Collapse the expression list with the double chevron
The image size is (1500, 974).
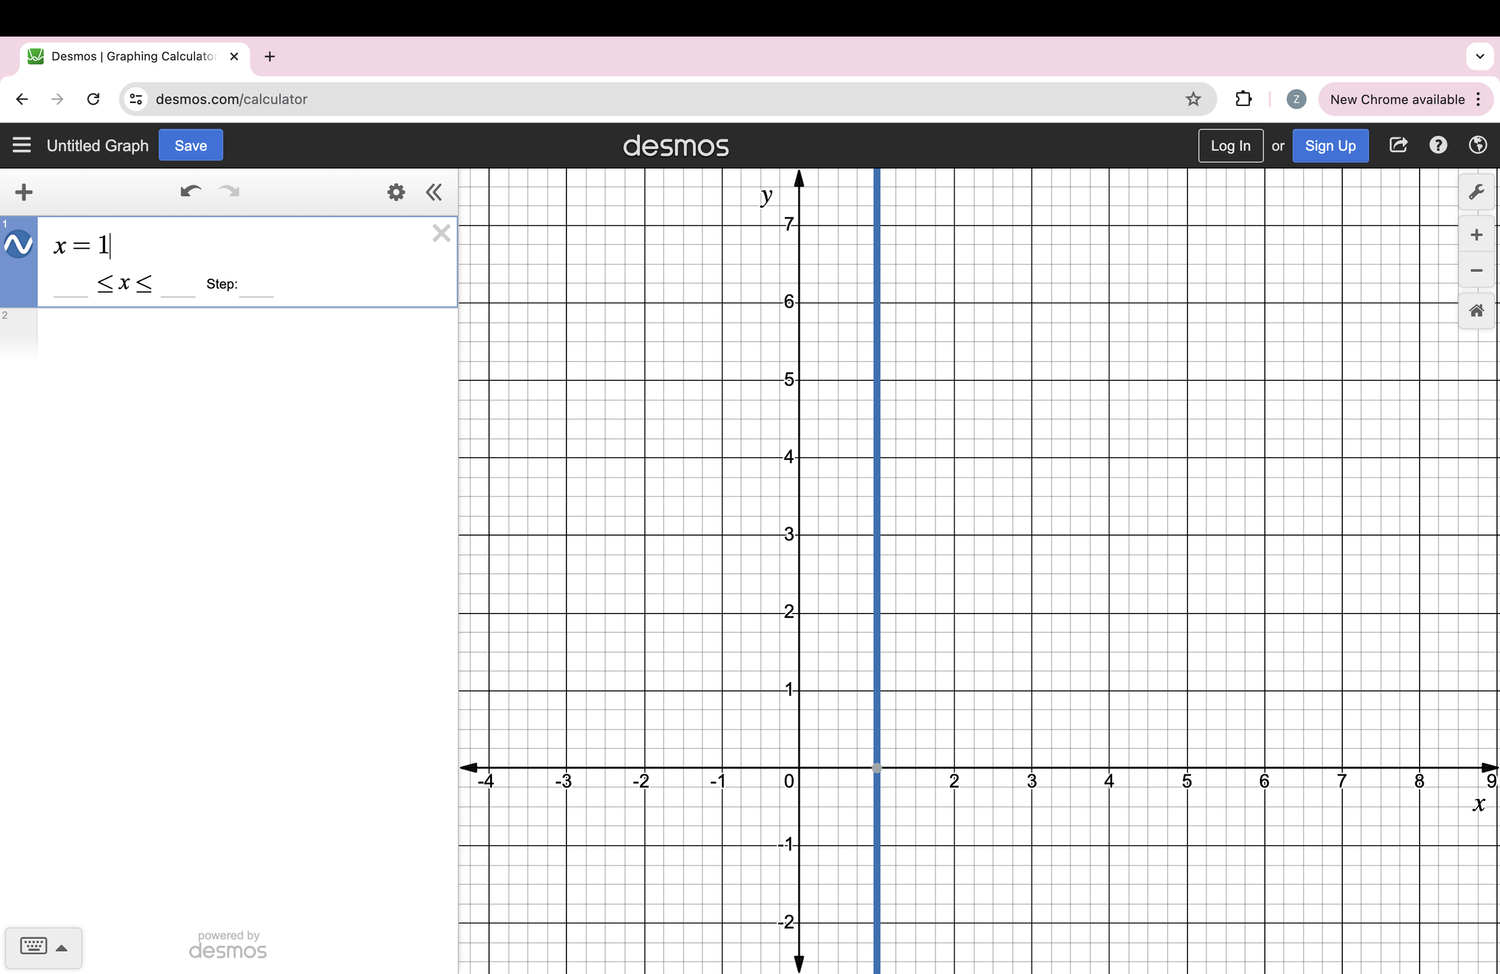(434, 192)
